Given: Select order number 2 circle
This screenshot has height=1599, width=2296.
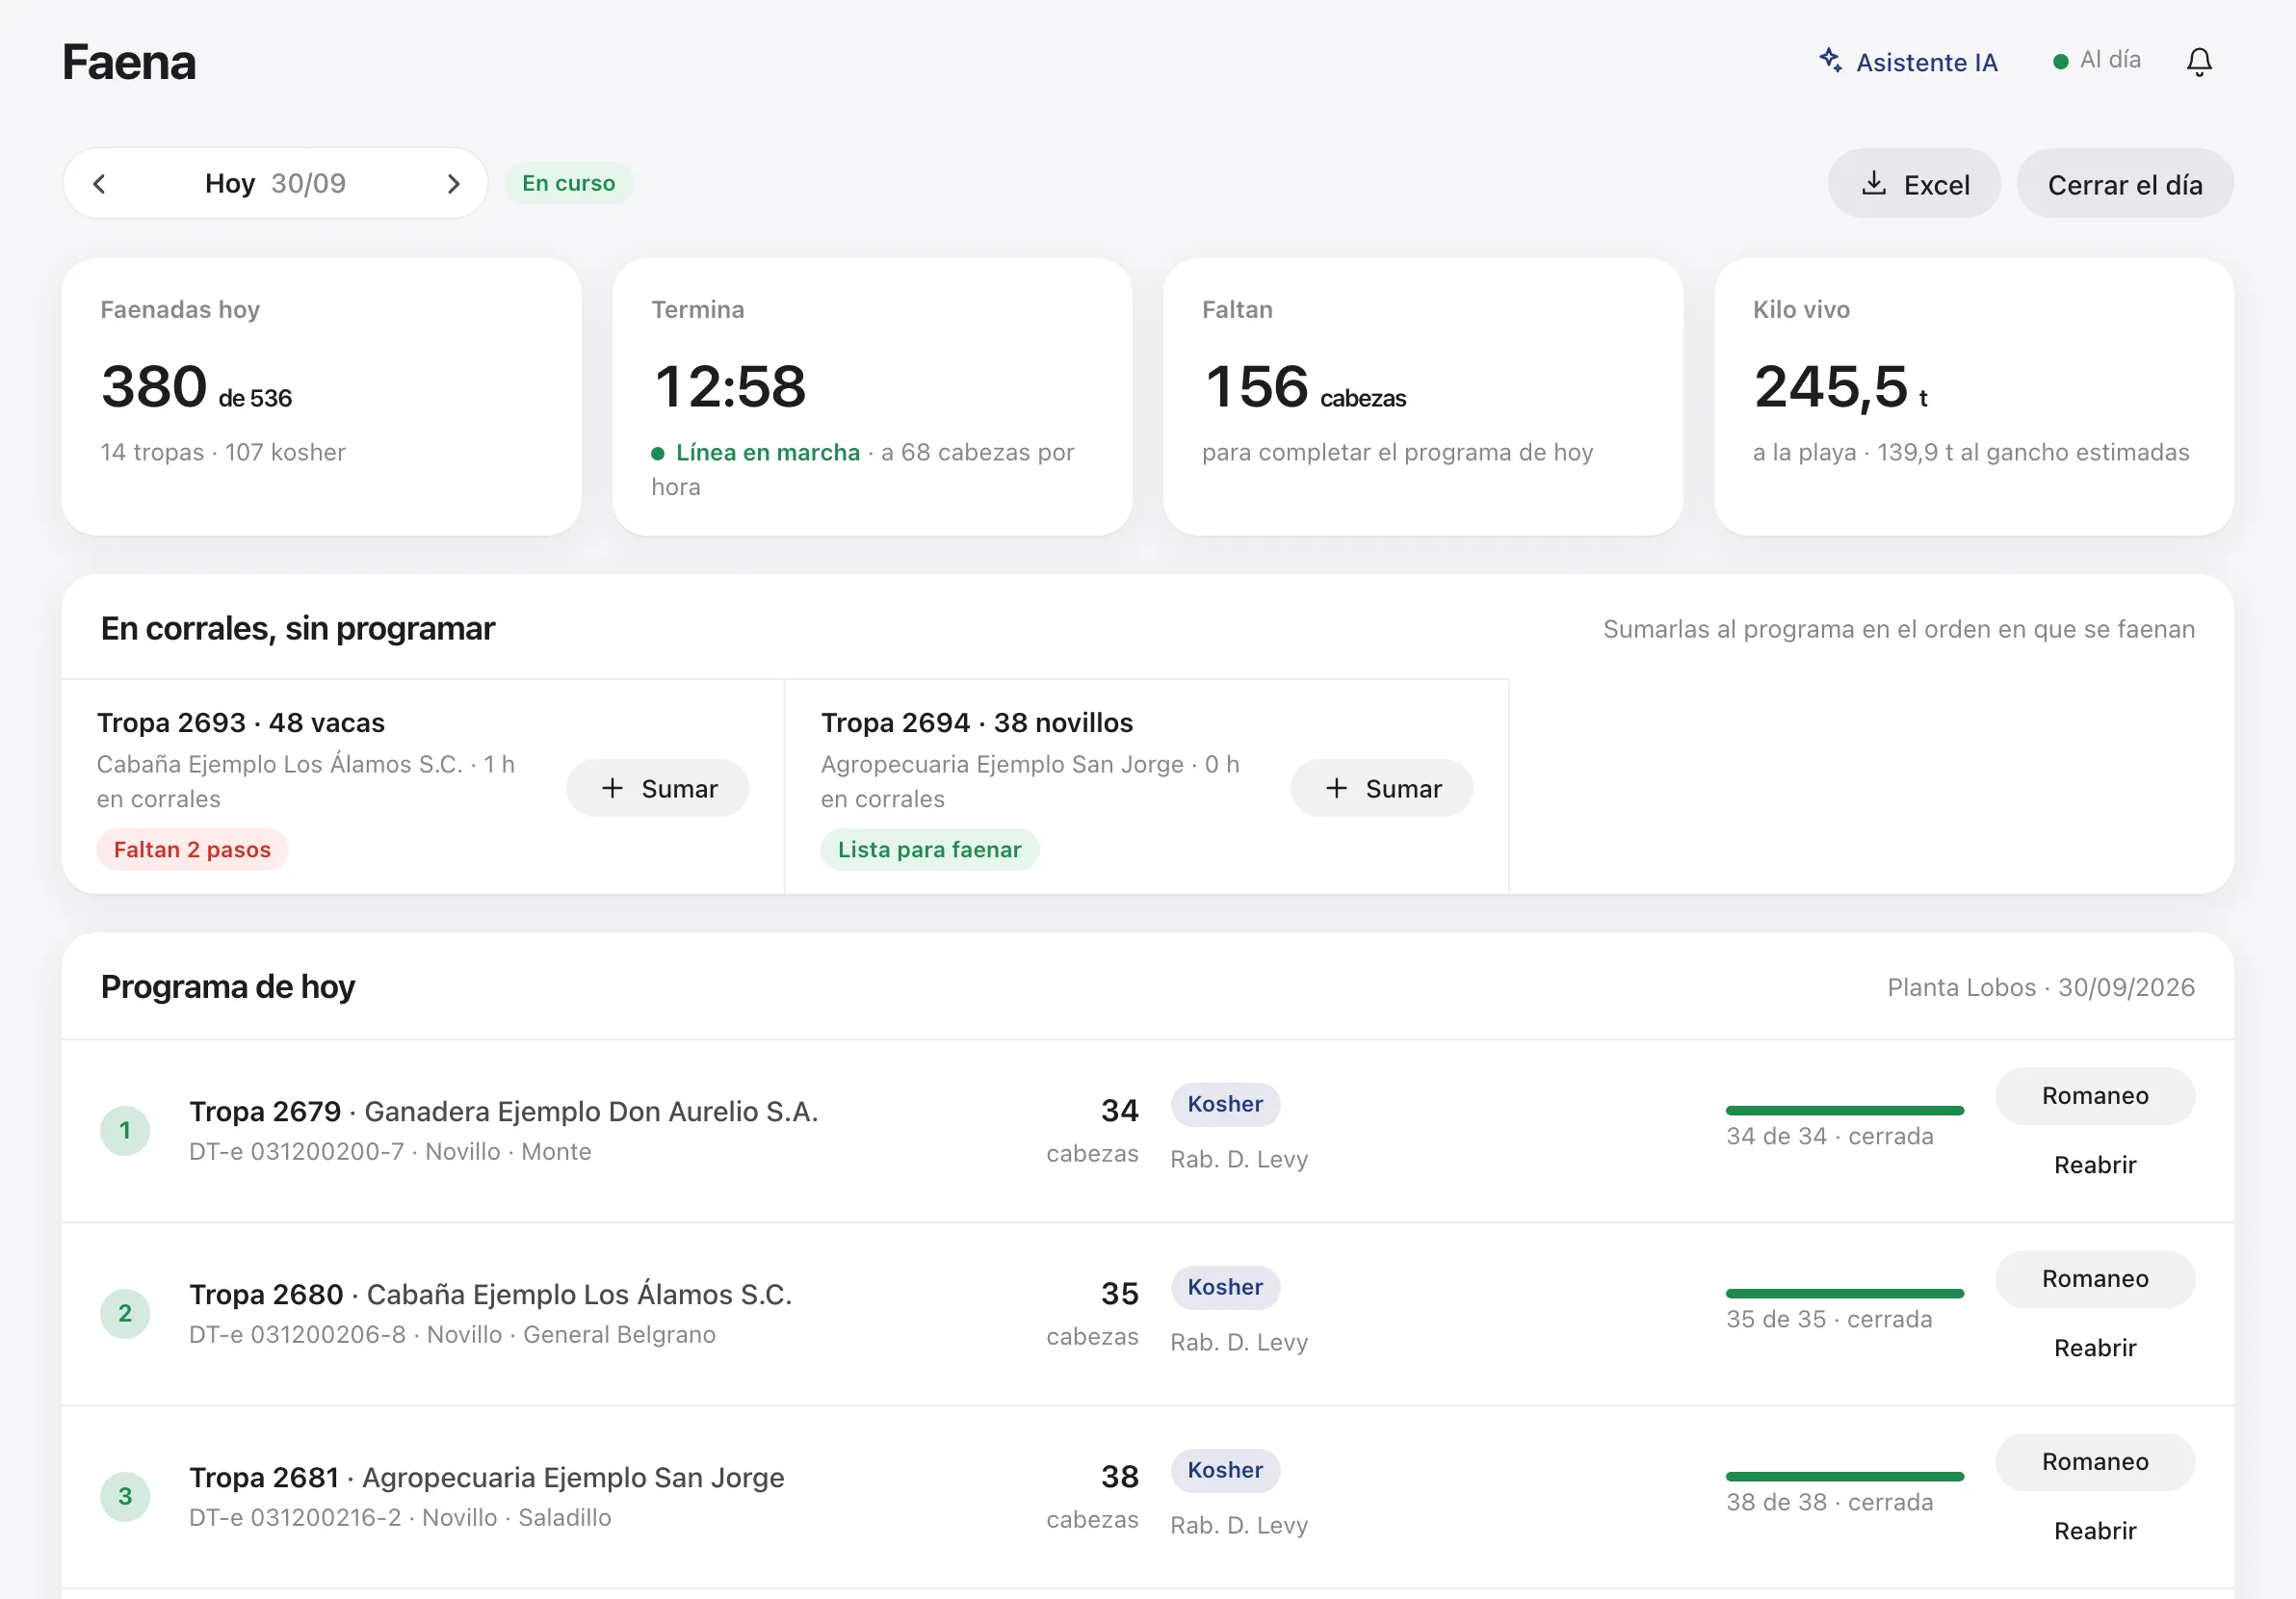Looking at the screenshot, I should point(125,1314).
